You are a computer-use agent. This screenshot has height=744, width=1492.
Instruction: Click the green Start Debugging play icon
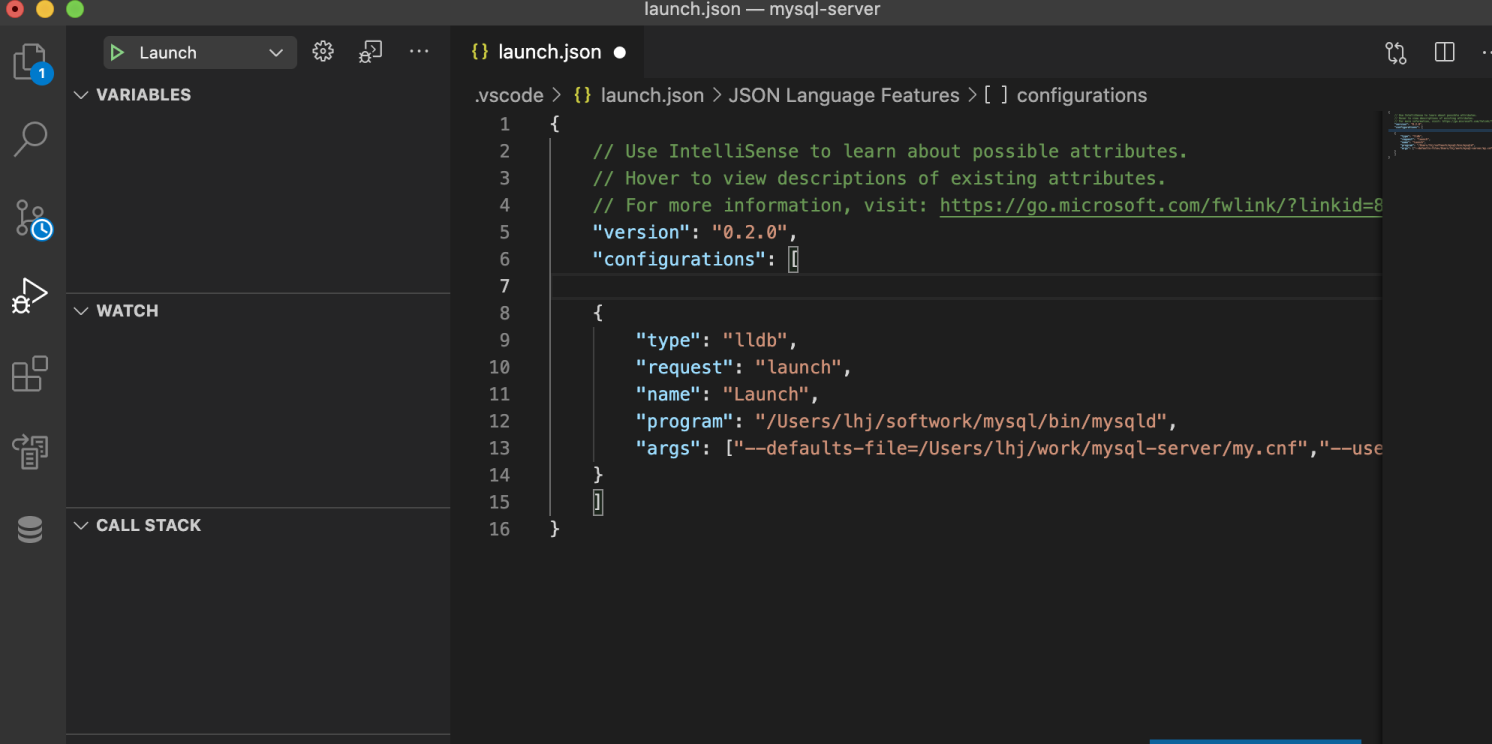[118, 53]
